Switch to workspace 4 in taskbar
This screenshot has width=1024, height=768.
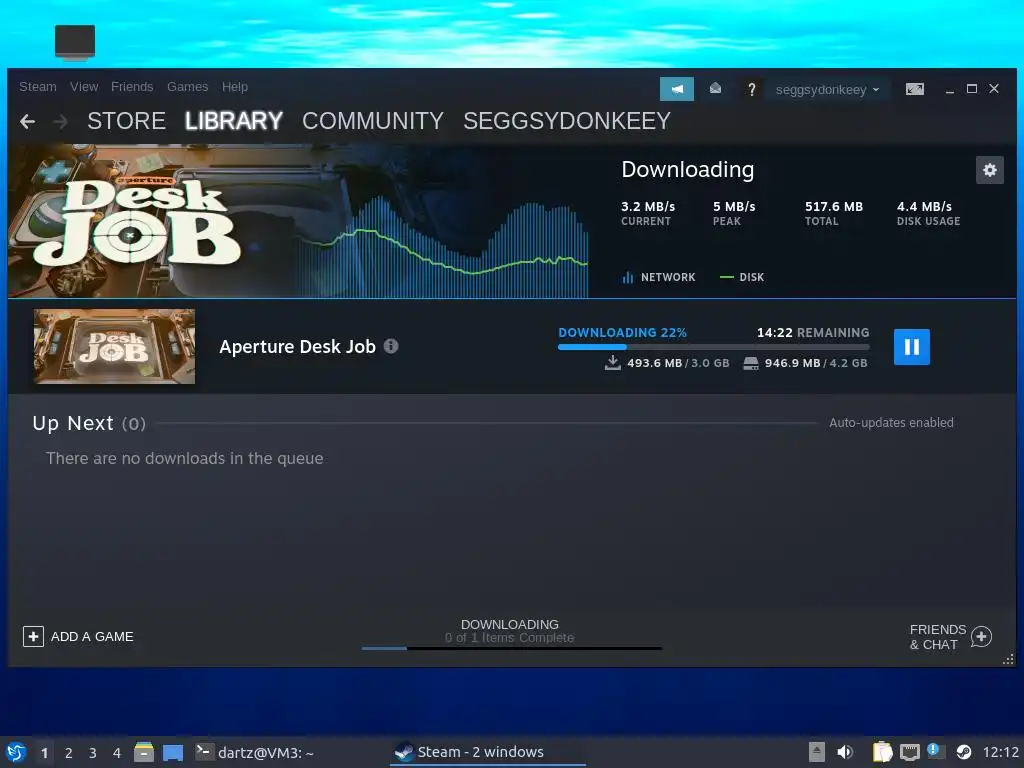117,753
